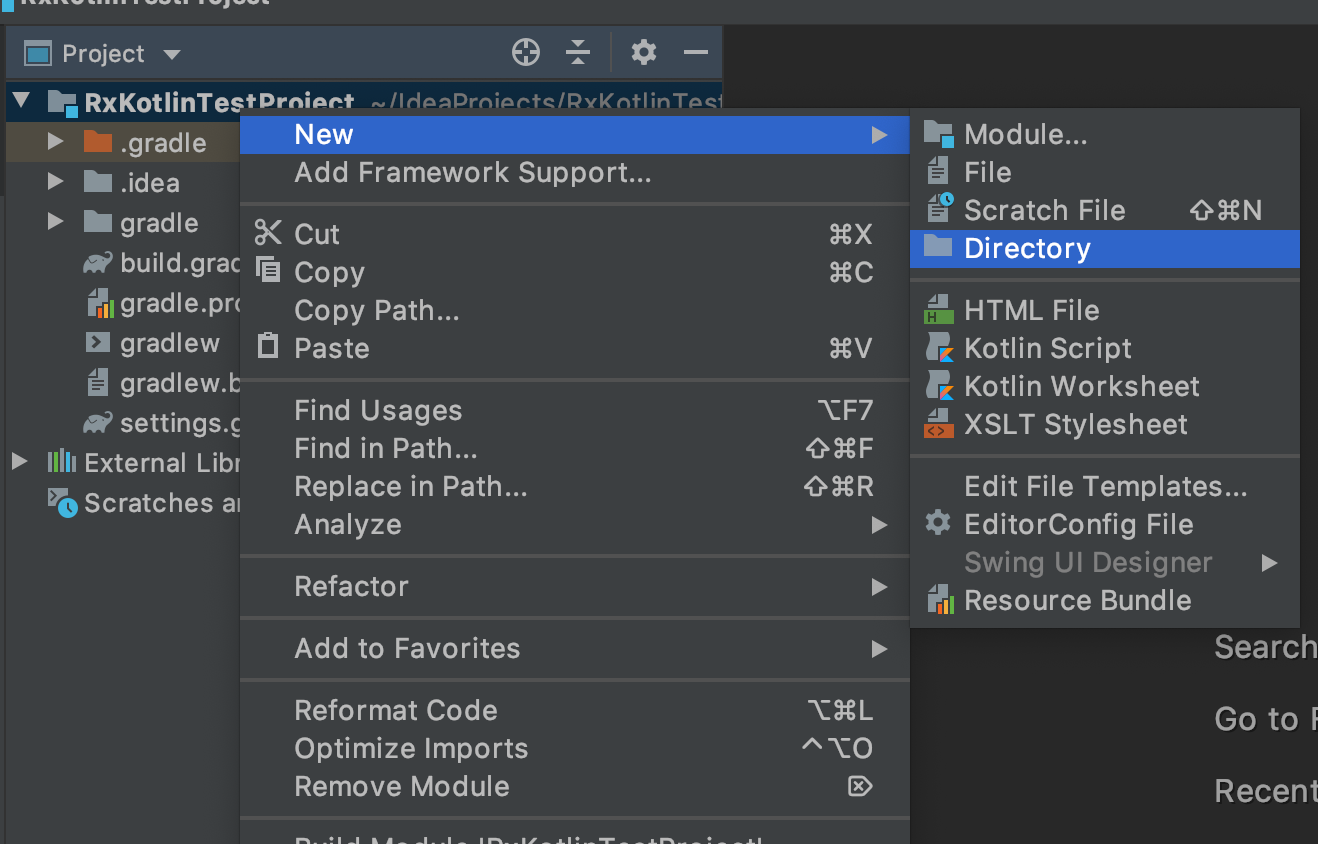Viewport: 1318px width, 844px height.
Task: Expand the .gradle folder arrow
Action: tap(56, 143)
